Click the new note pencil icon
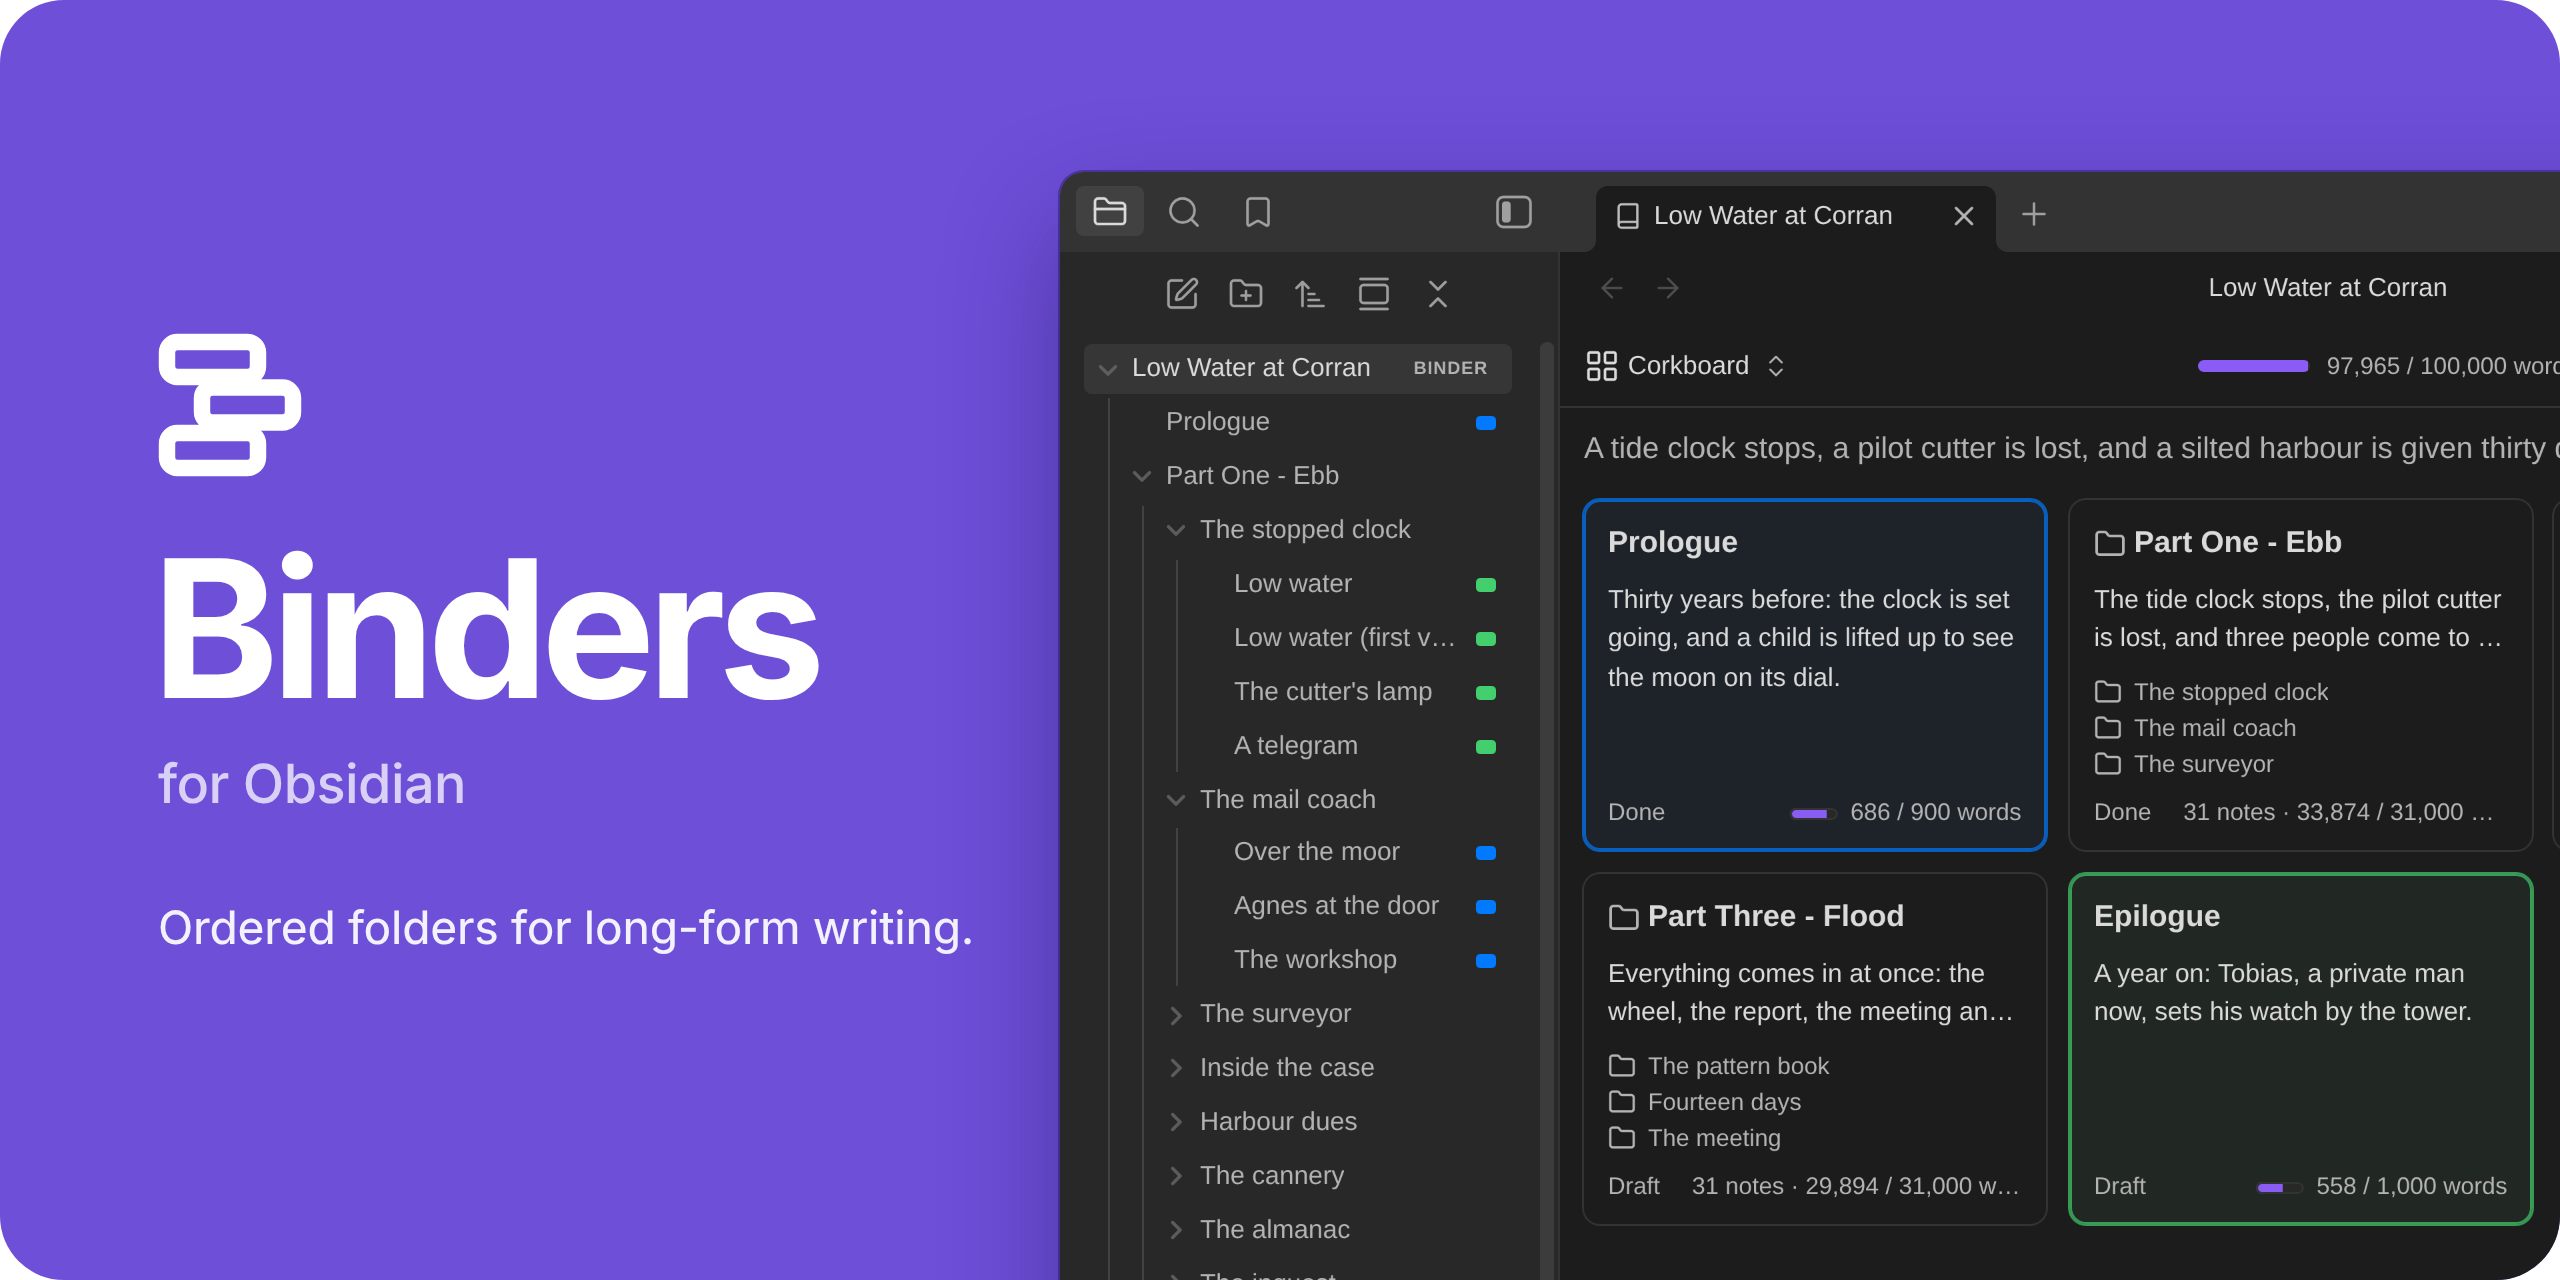This screenshot has height=1280, width=2560. 1182,294
